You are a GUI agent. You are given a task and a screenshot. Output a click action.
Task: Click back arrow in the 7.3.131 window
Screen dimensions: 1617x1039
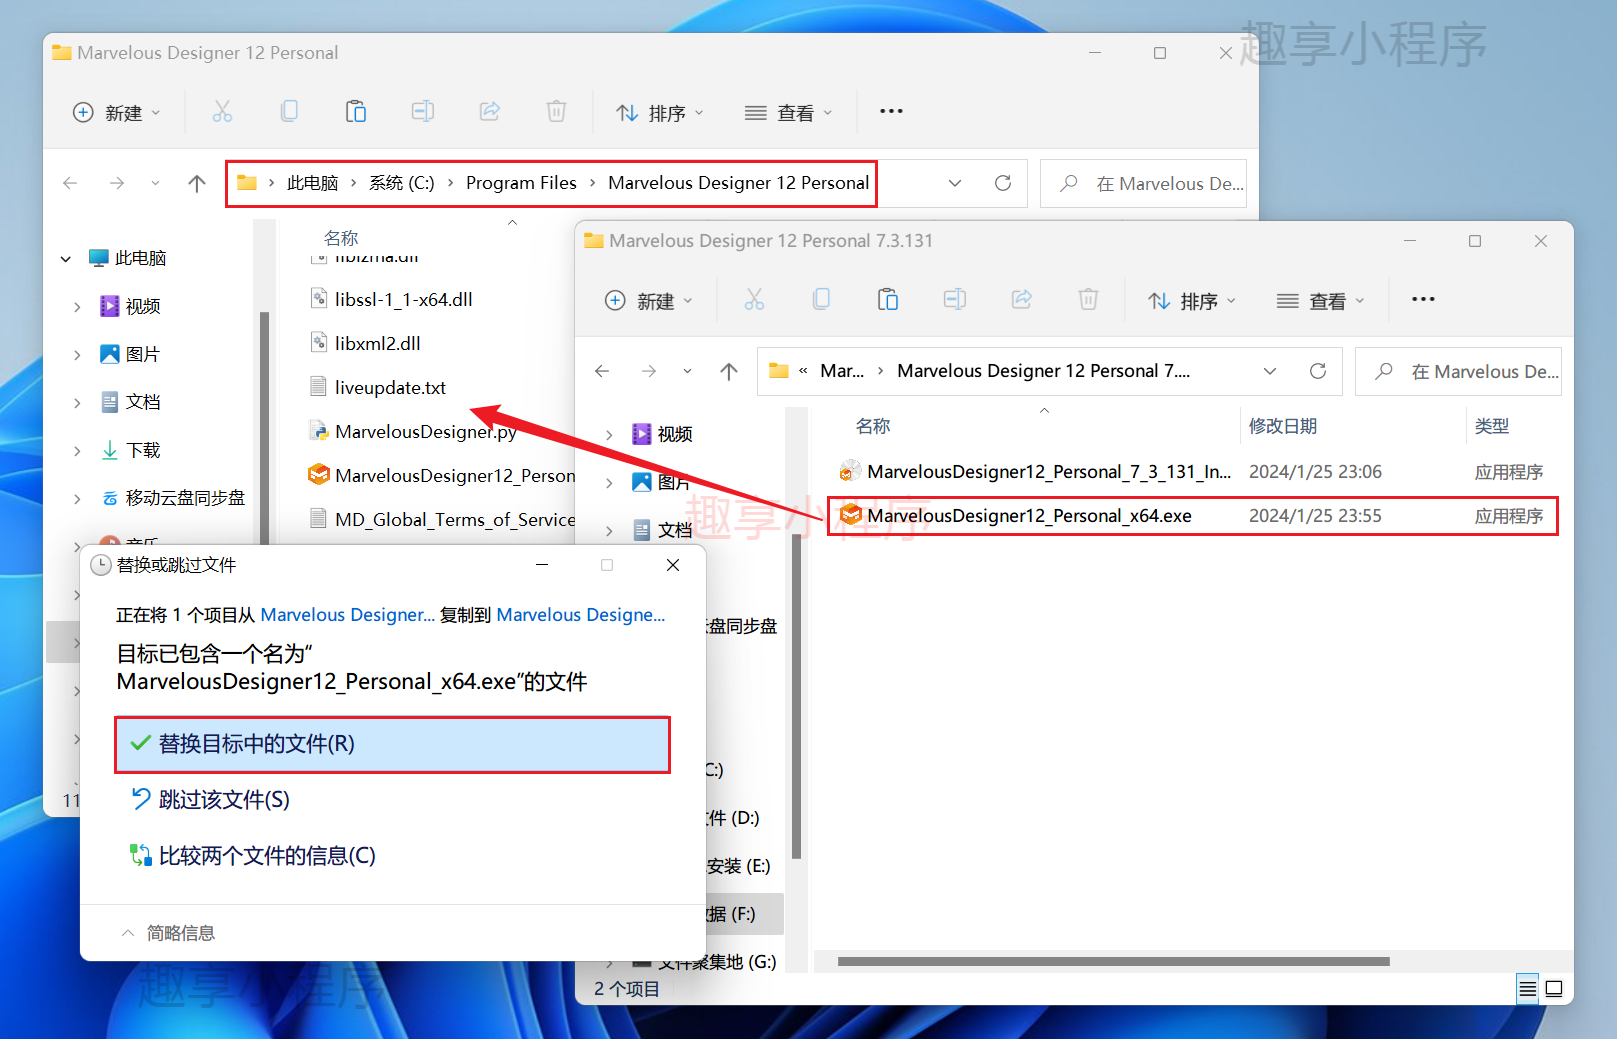(x=602, y=371)
